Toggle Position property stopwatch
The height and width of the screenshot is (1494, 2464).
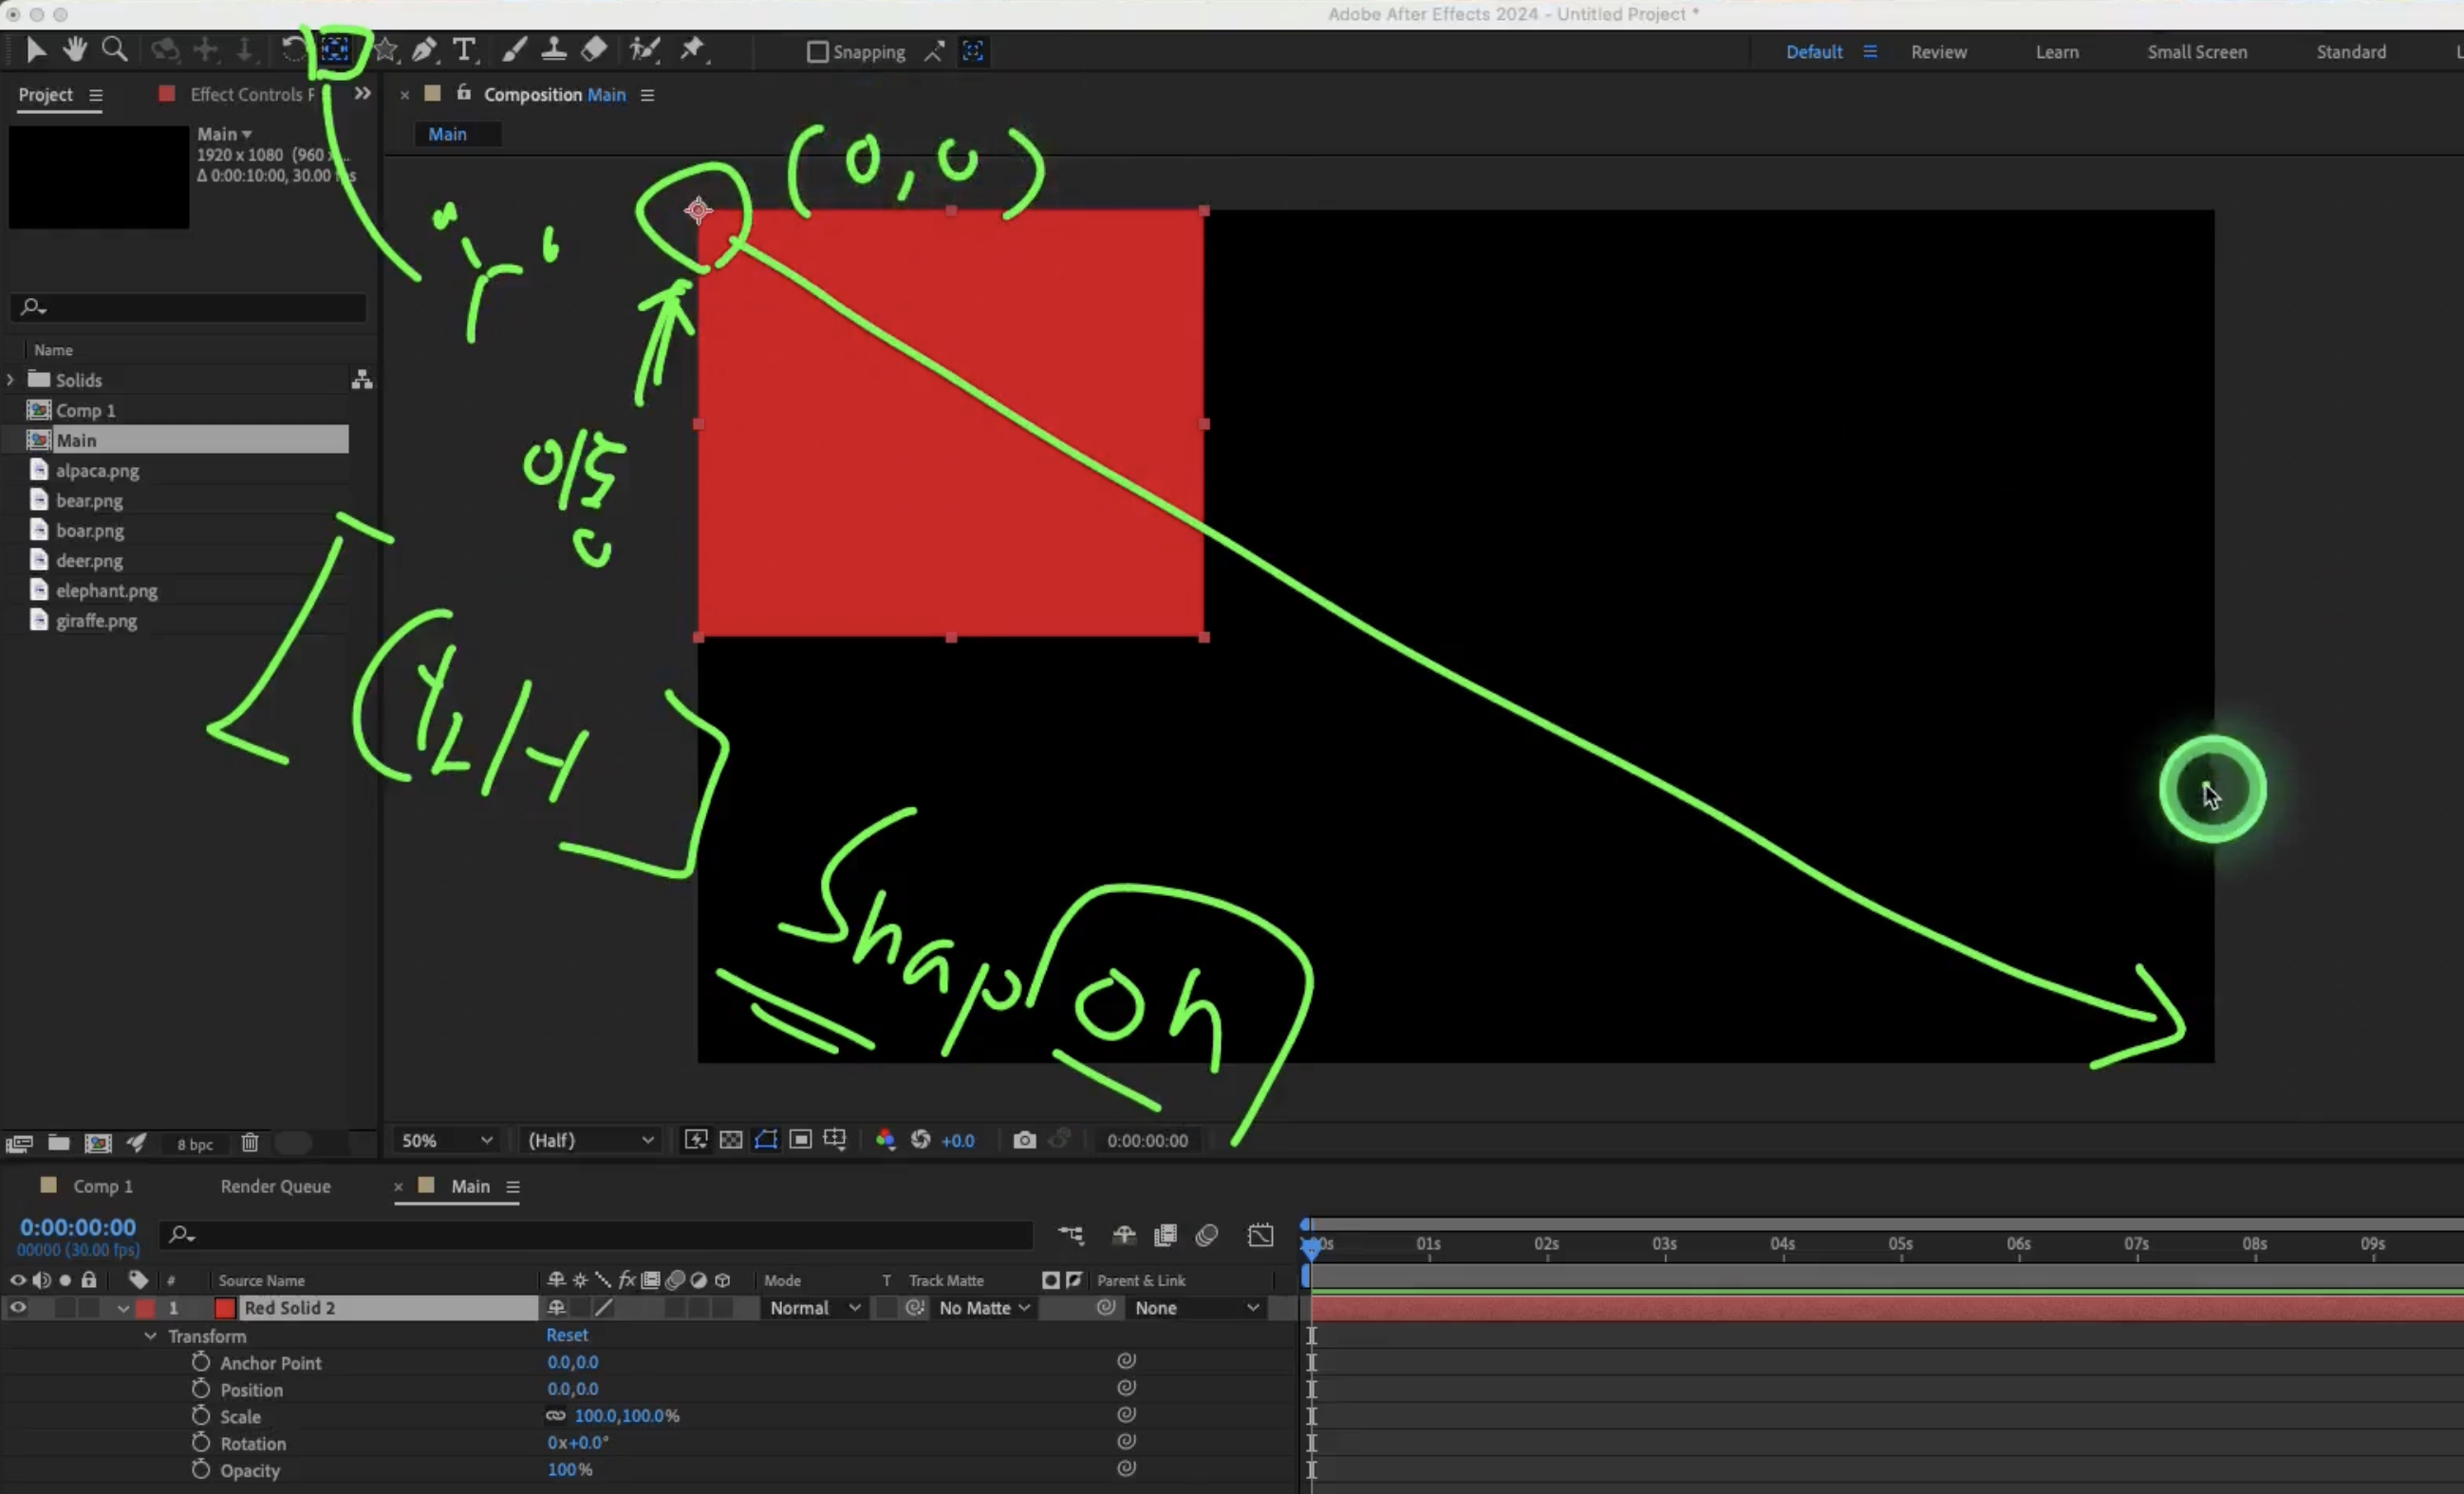[x=201, y=1389]
